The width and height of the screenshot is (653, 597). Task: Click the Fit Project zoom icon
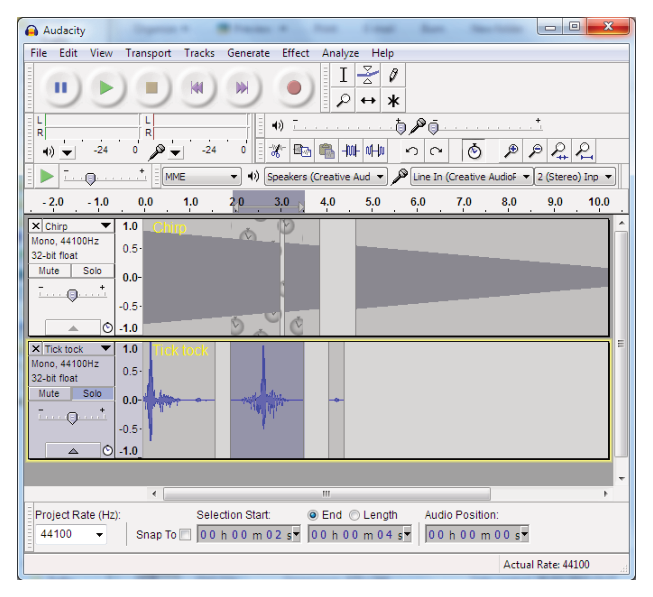pos(584,151)
